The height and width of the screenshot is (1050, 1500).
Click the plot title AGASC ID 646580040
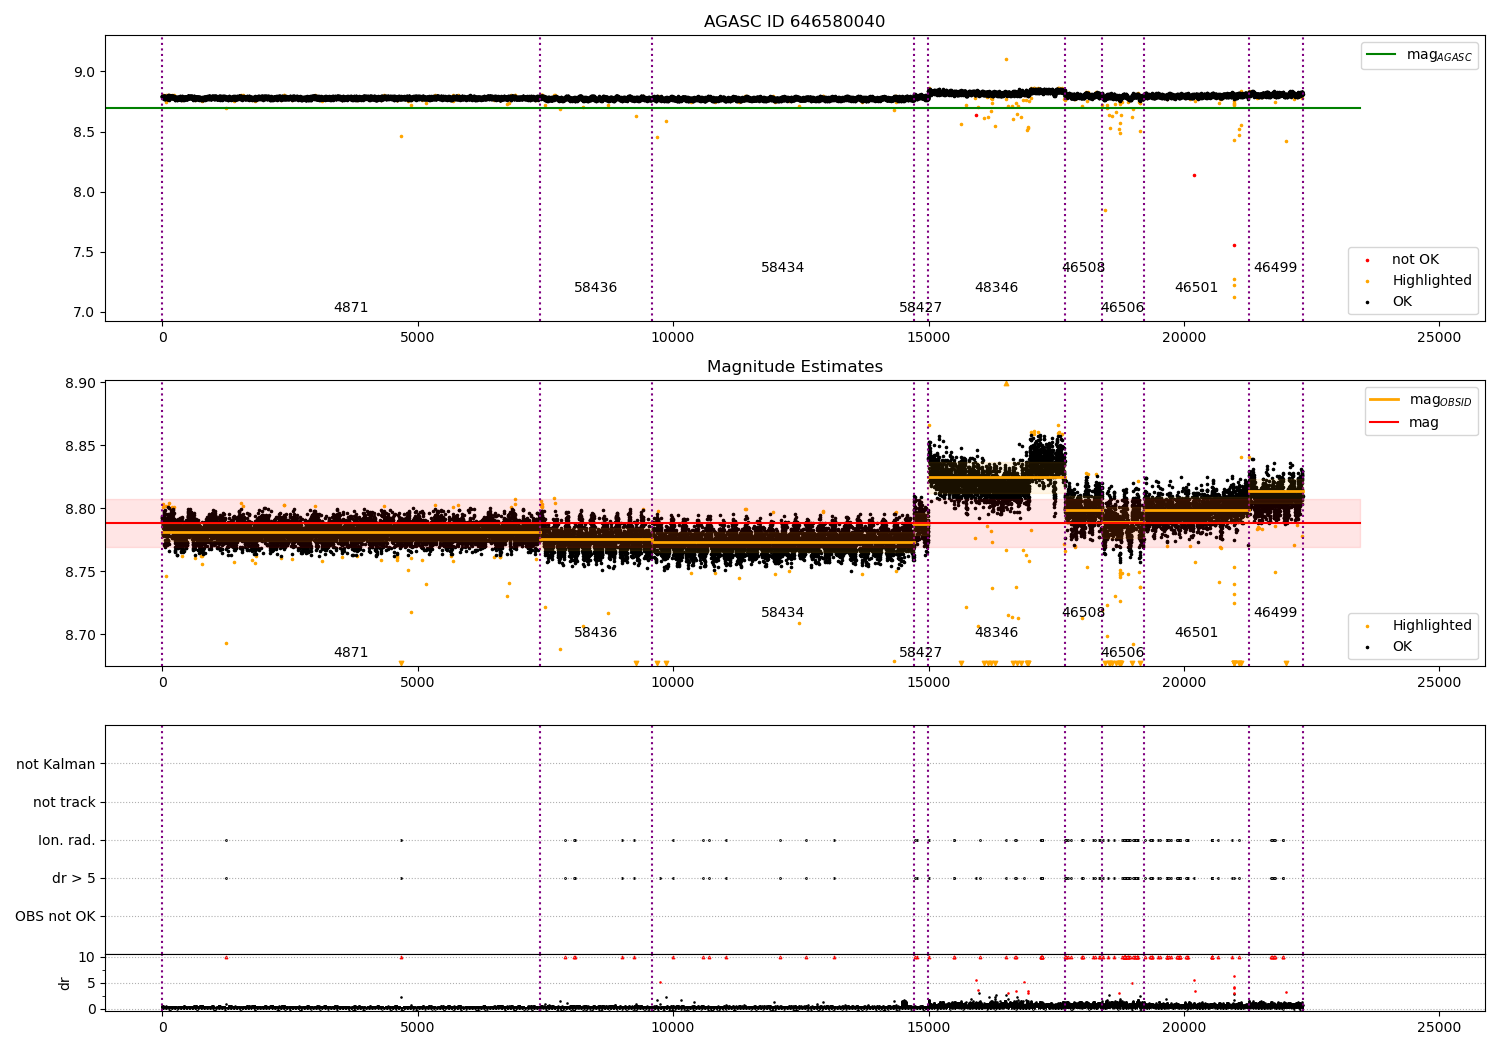[x=794, y=21]
